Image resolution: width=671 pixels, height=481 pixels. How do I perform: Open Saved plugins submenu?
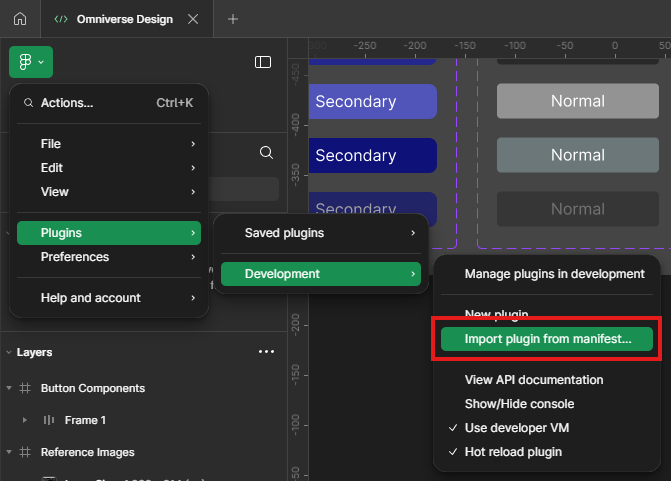click(321, 233)
